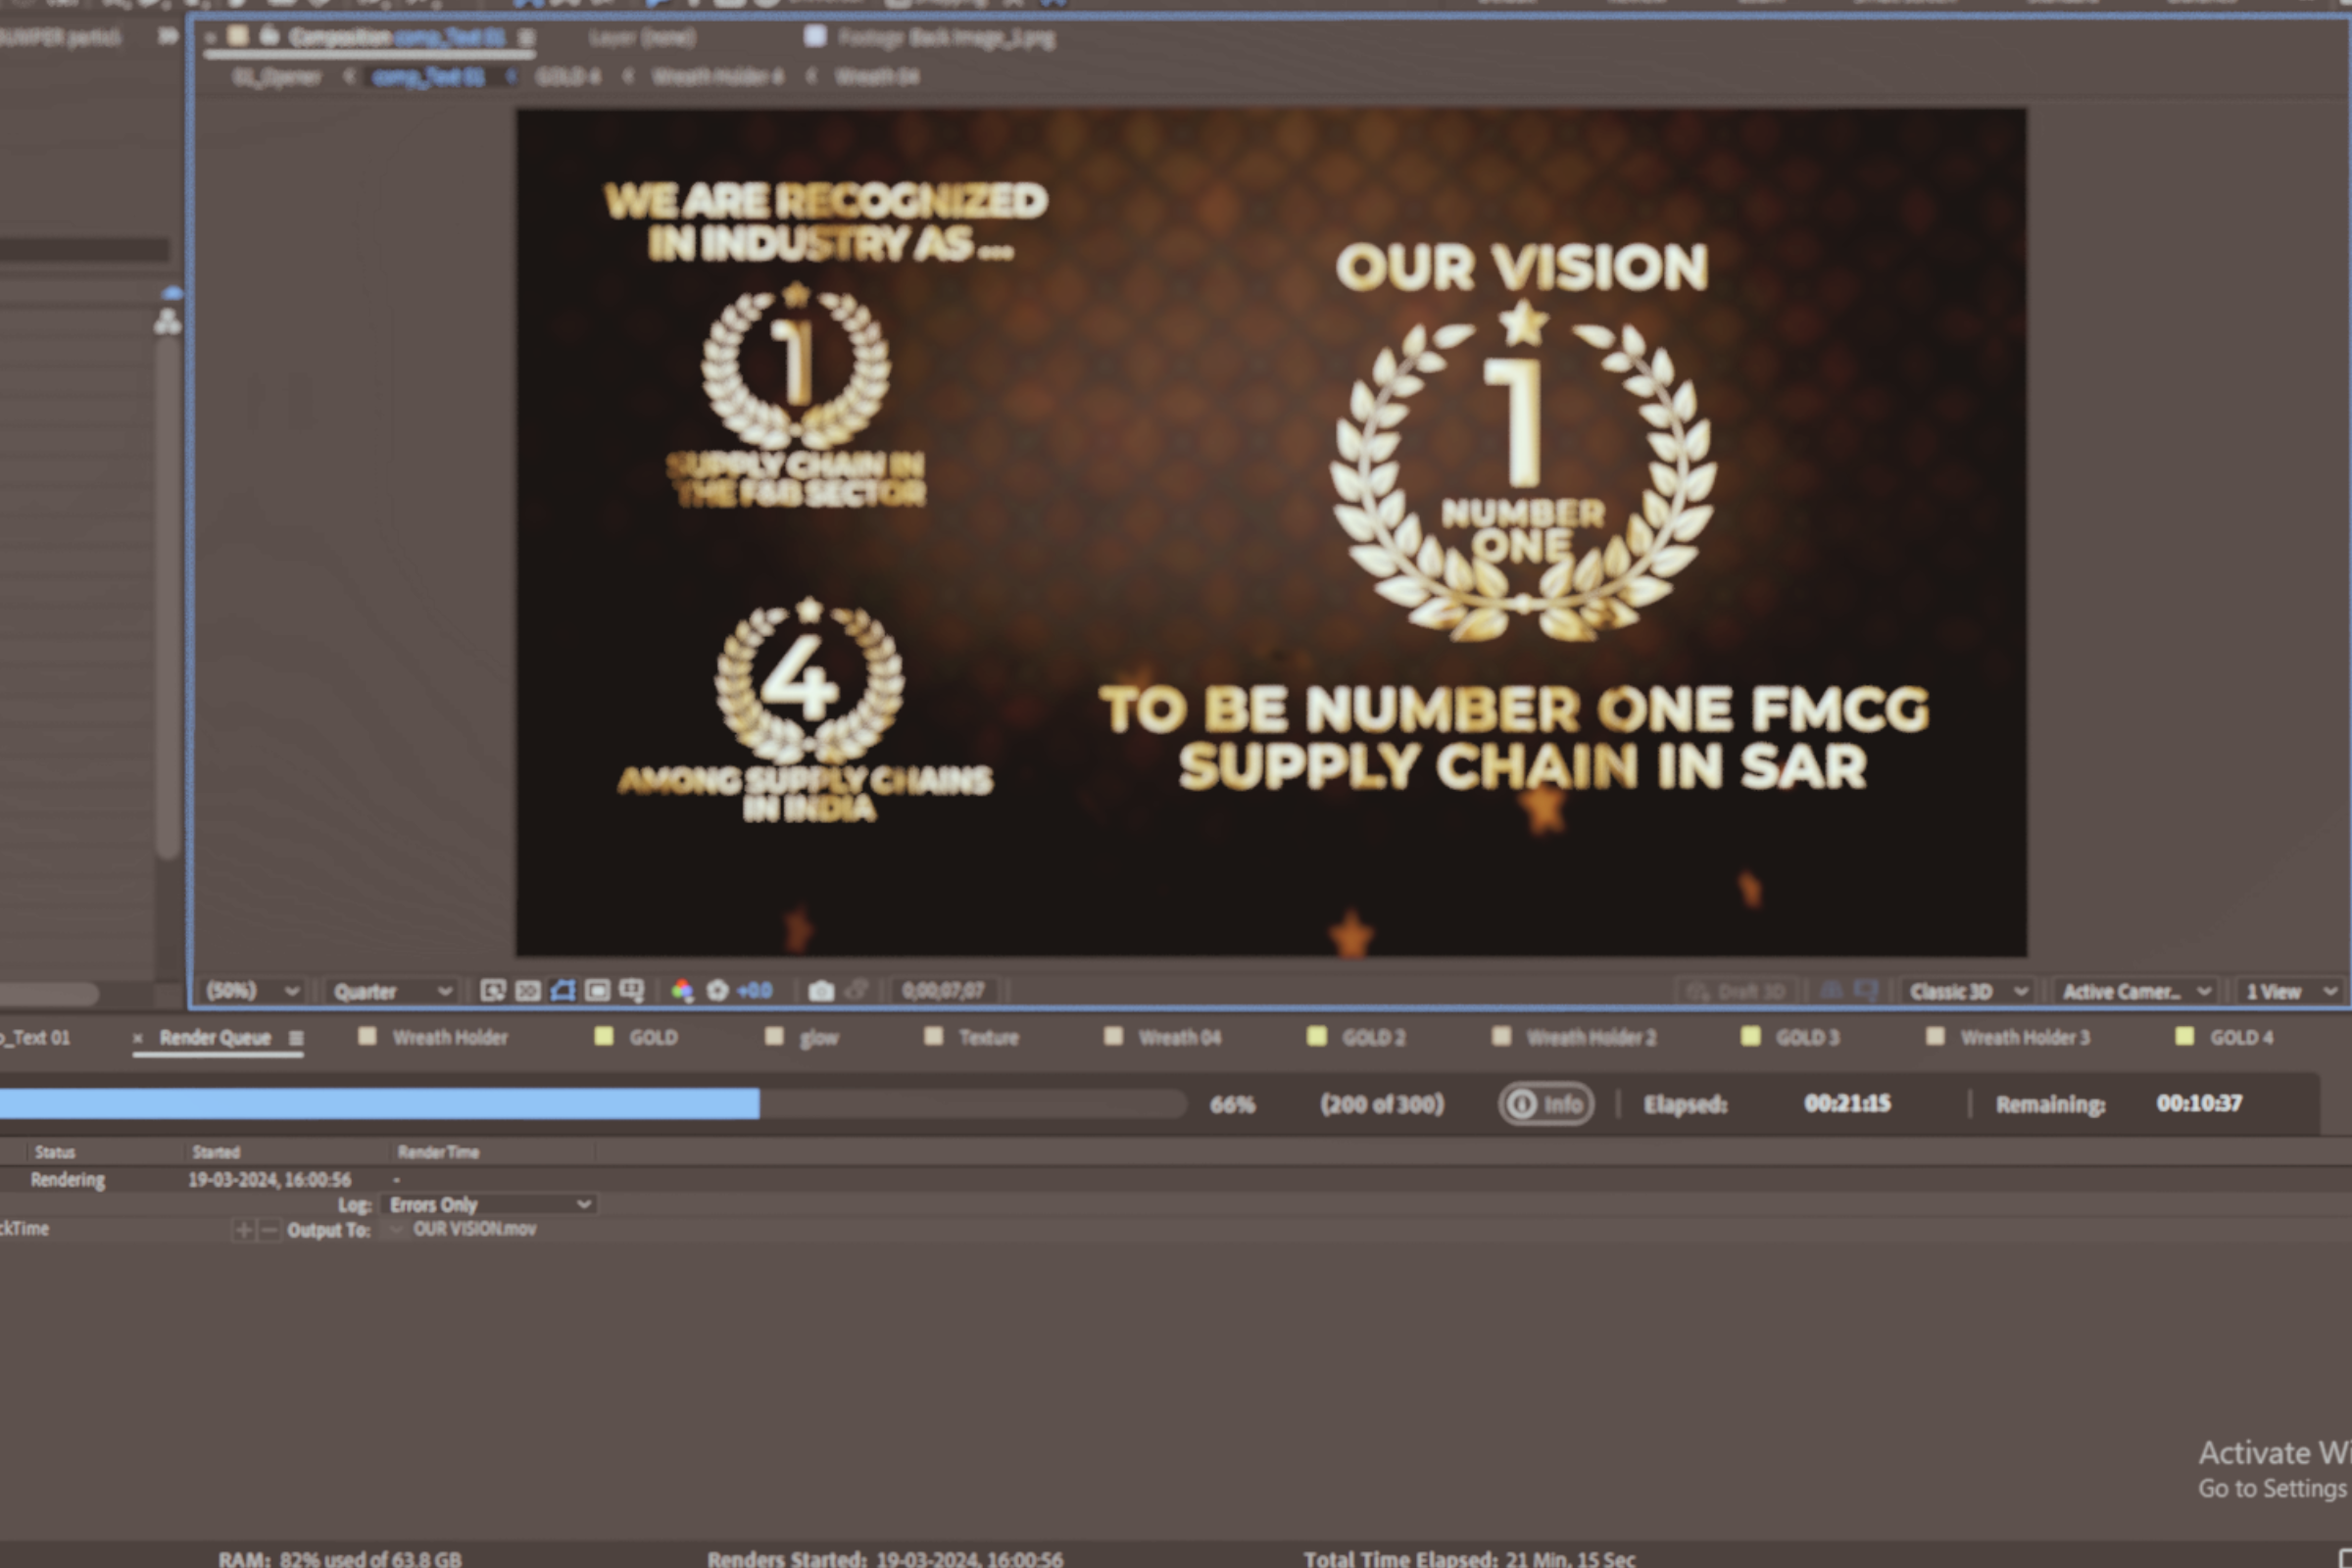
Task: Toggle transparency grid in viewer
Action: tap(528, 991)
